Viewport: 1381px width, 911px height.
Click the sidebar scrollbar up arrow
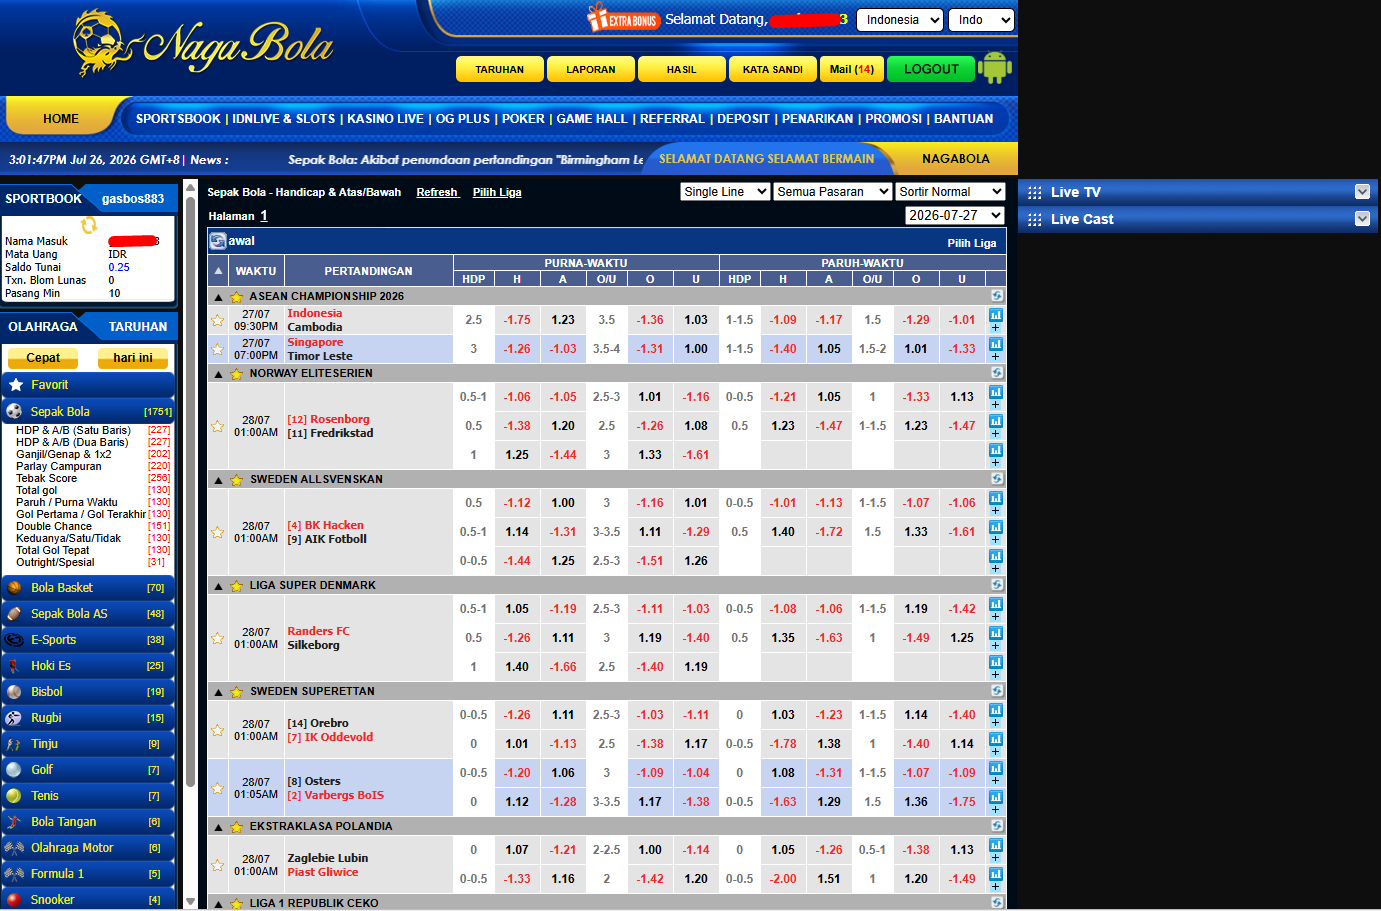pos(191,187)
